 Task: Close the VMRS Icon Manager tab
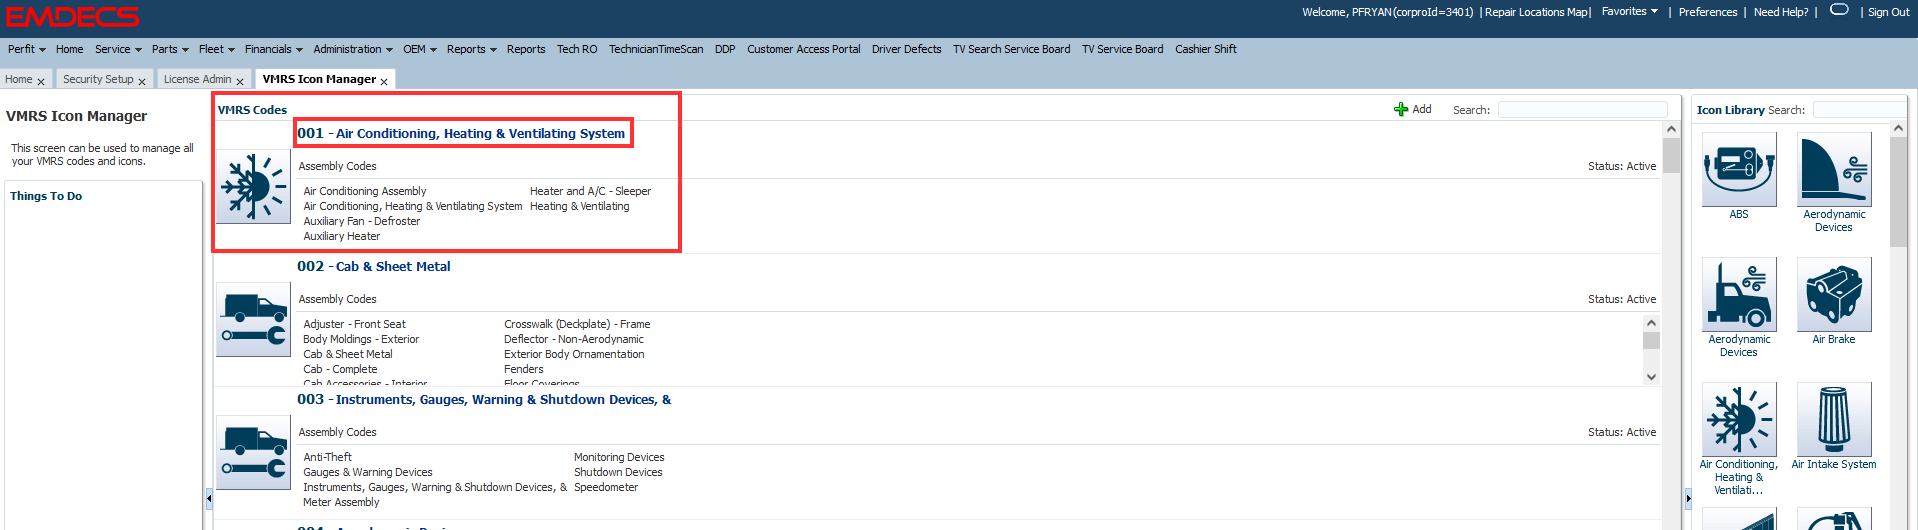[x=384, y=82]
